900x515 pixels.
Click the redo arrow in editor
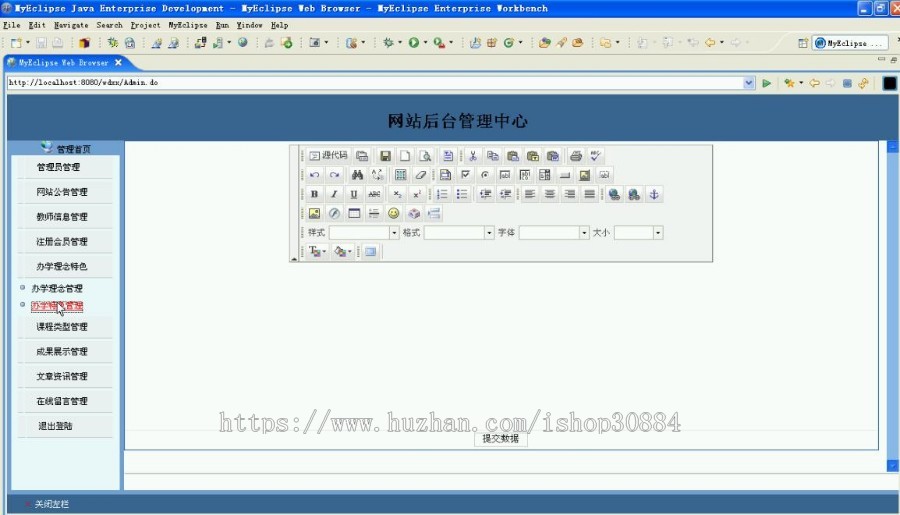pos(334,175)
